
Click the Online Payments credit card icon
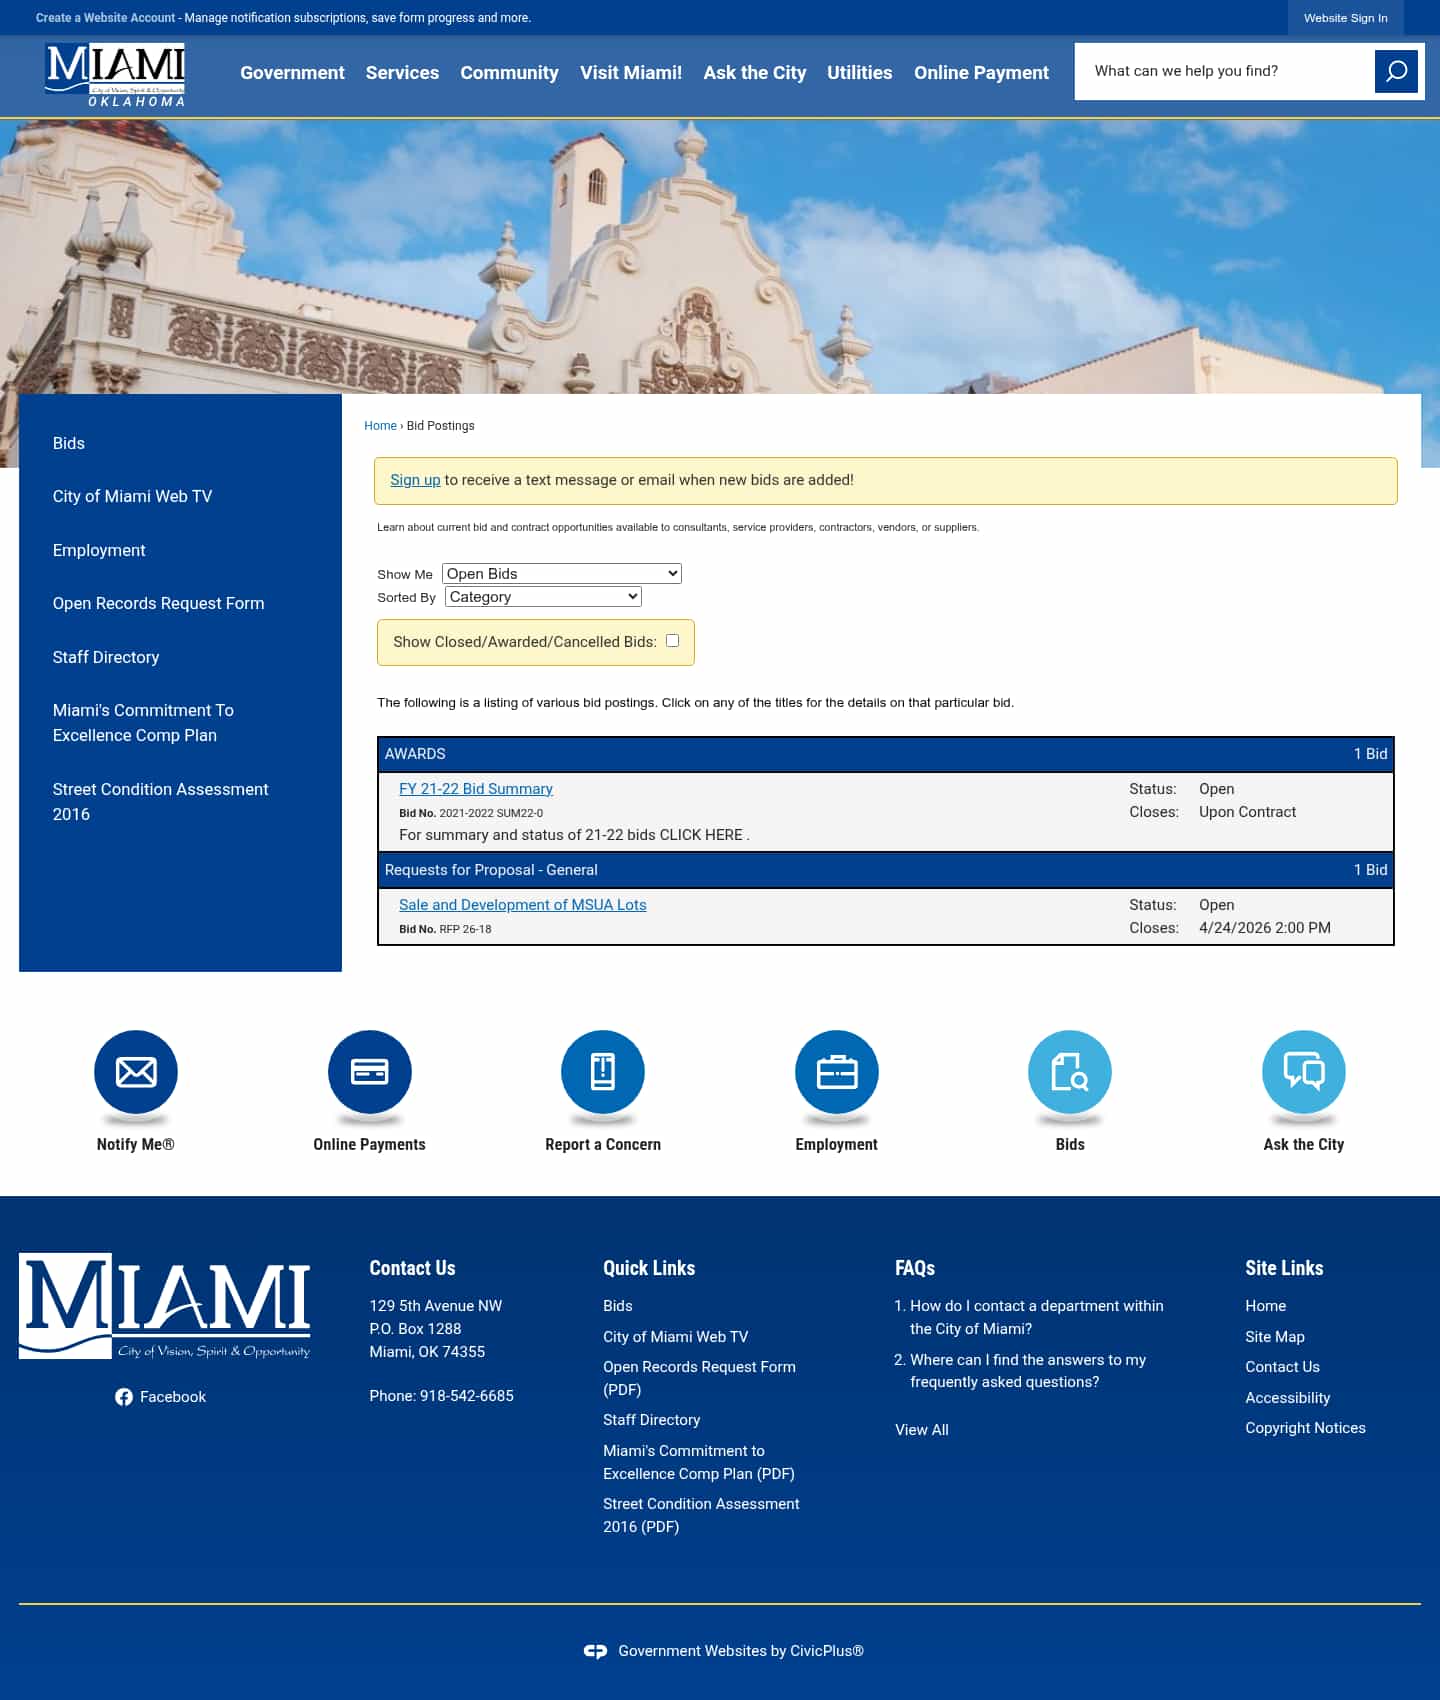(369, 1072)
